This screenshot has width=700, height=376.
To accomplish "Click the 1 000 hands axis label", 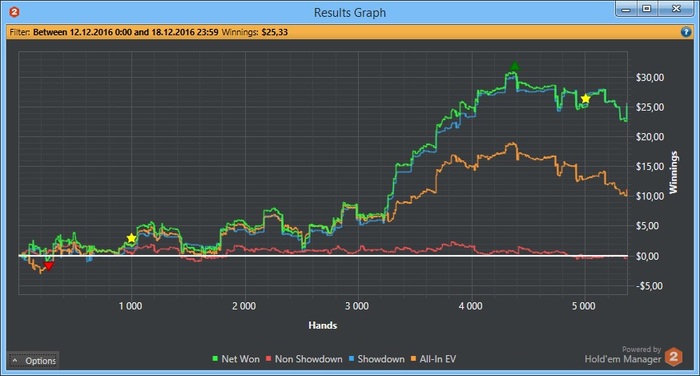I will [130, 306].
